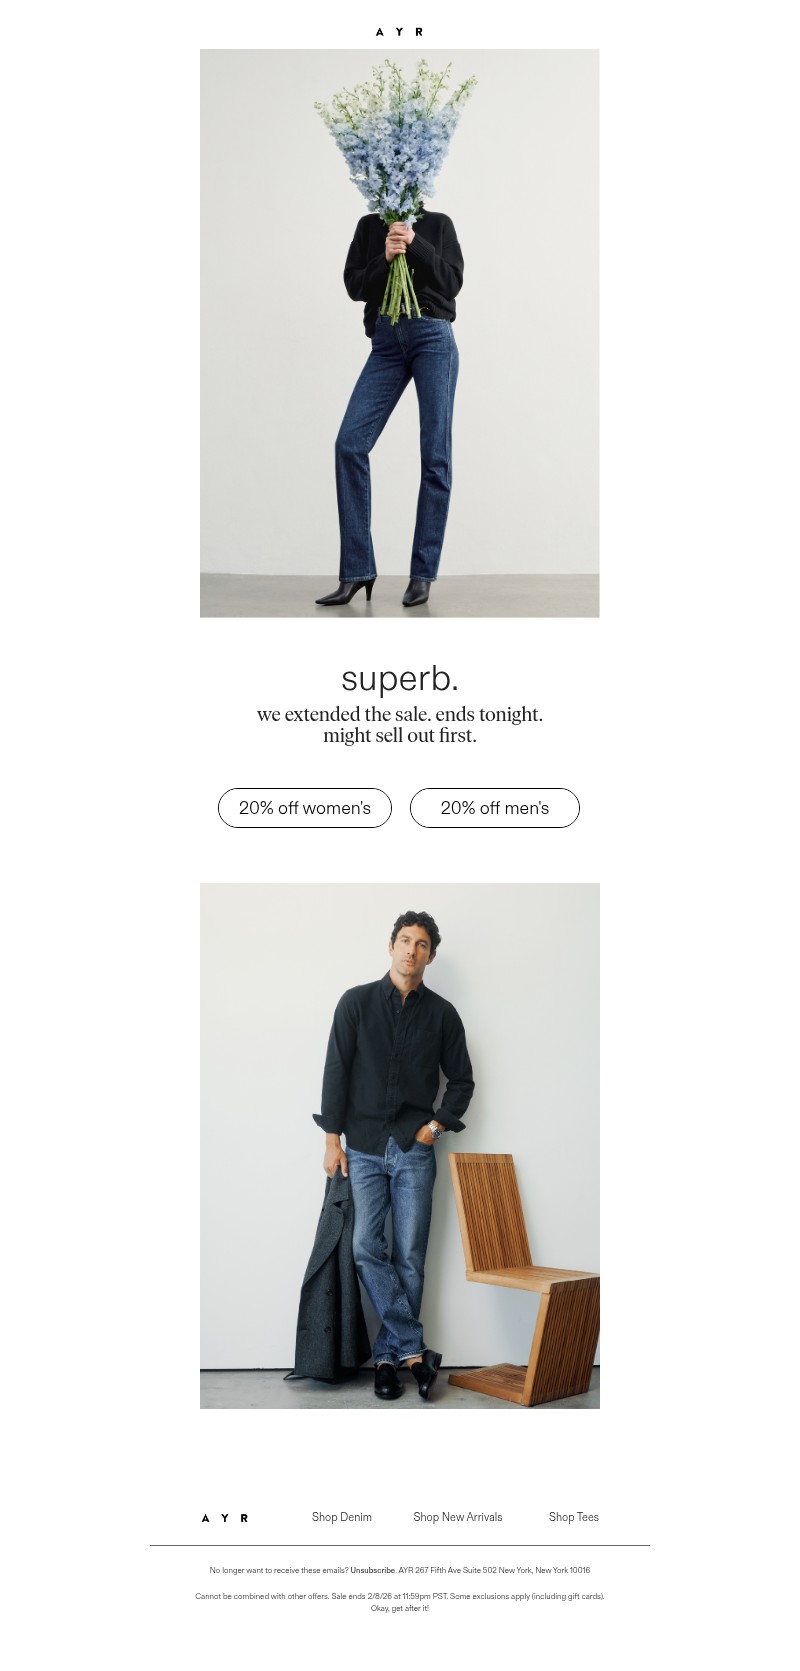Click the AYR logo at the top
Image resolution: width=800 pixels, height=1671 pixels.
pyautogui.click(x=399, y=31)
